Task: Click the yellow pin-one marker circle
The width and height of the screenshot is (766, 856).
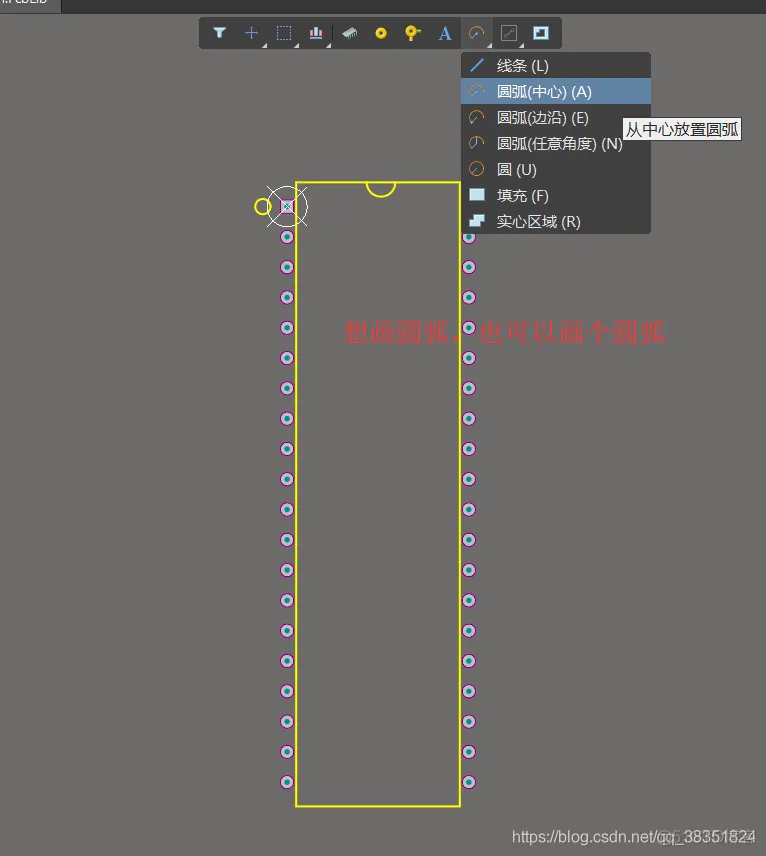Action: [x=263, y=206]
